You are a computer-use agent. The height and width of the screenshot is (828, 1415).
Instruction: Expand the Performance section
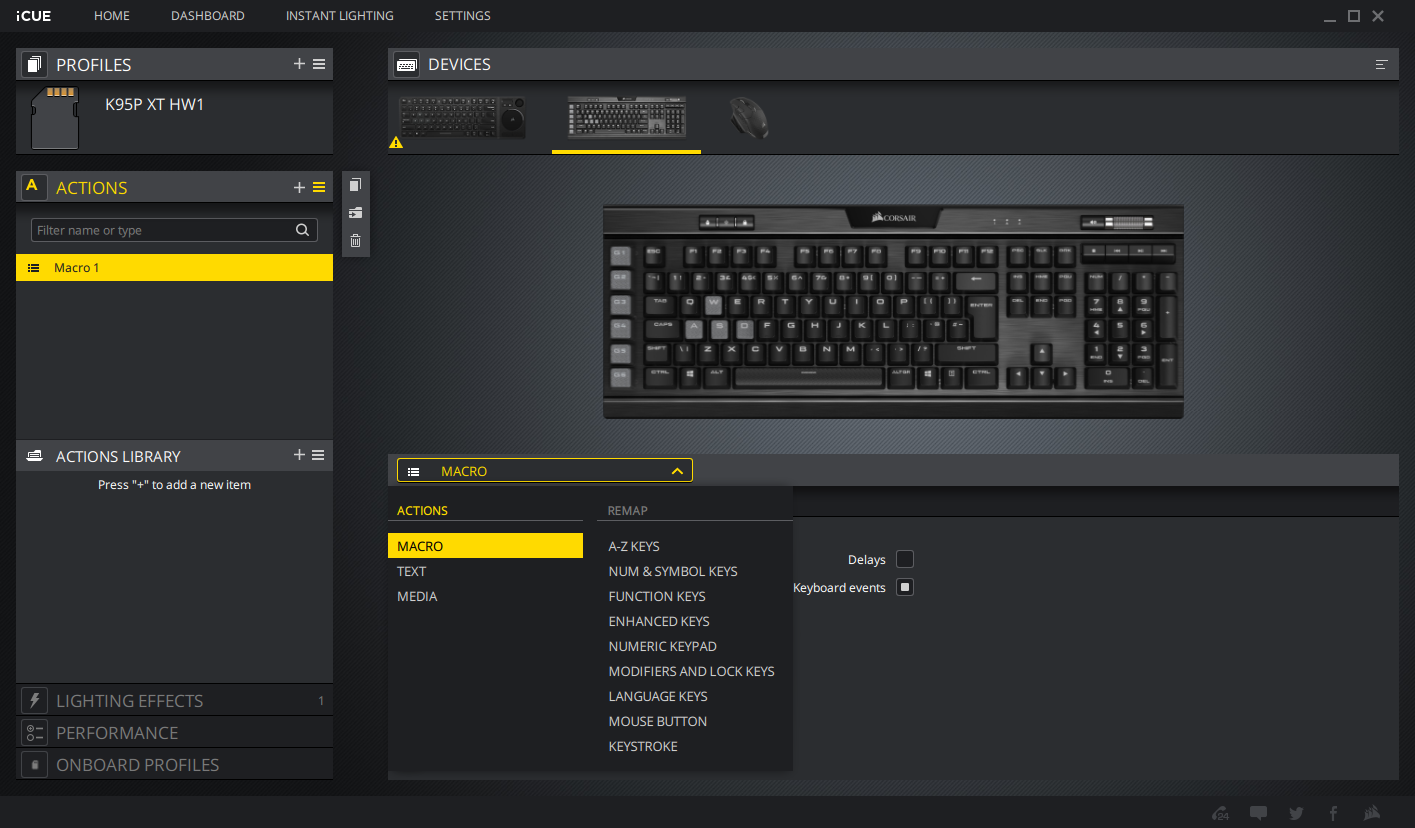point(175,733)
